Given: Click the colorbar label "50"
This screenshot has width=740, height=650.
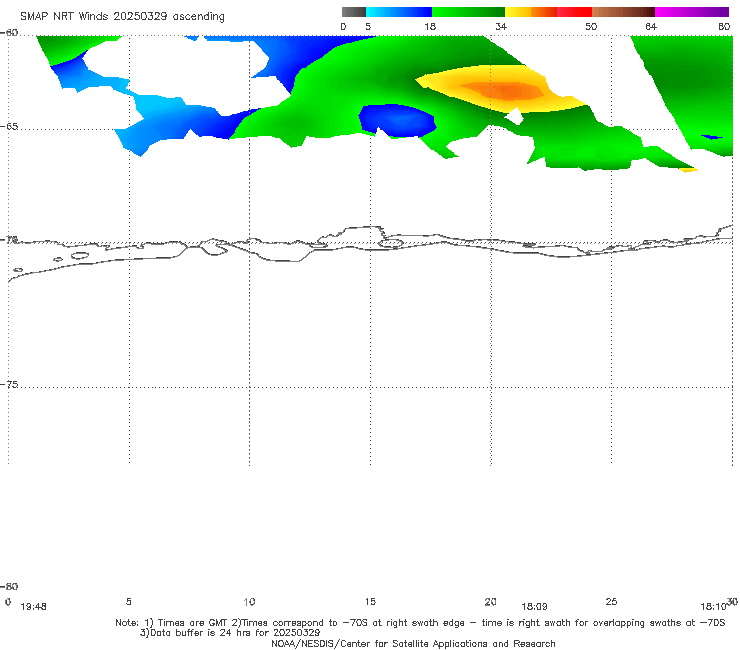Looking at the screenshot, I should [591, 26].
